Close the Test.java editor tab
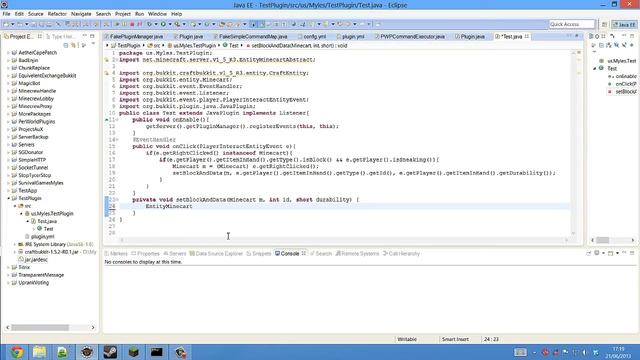The image size is (640, 360). (527, 37)
